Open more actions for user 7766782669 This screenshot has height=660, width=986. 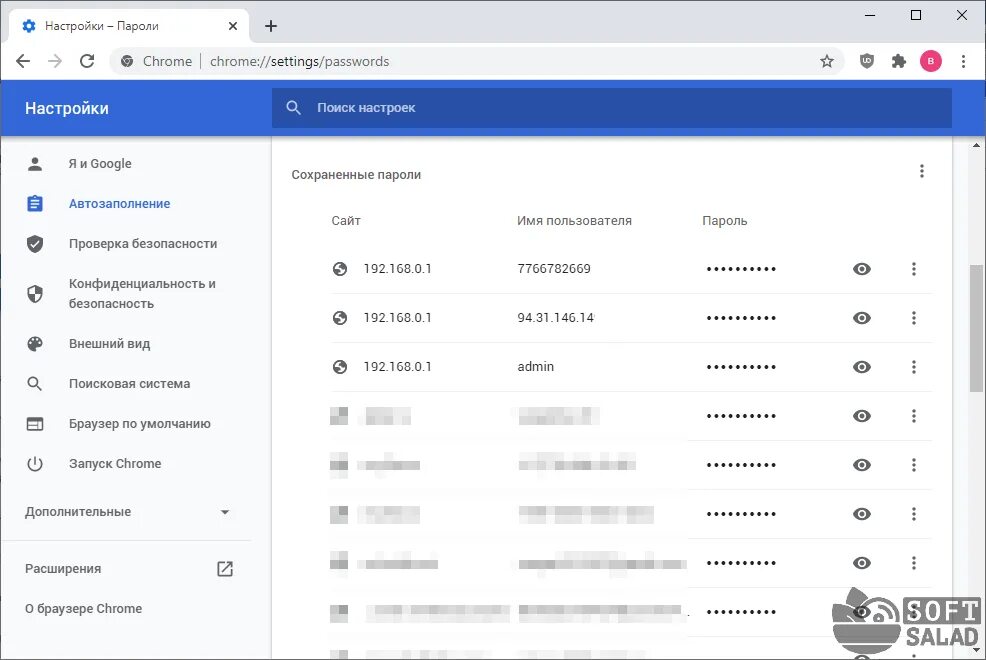[914, 269]
